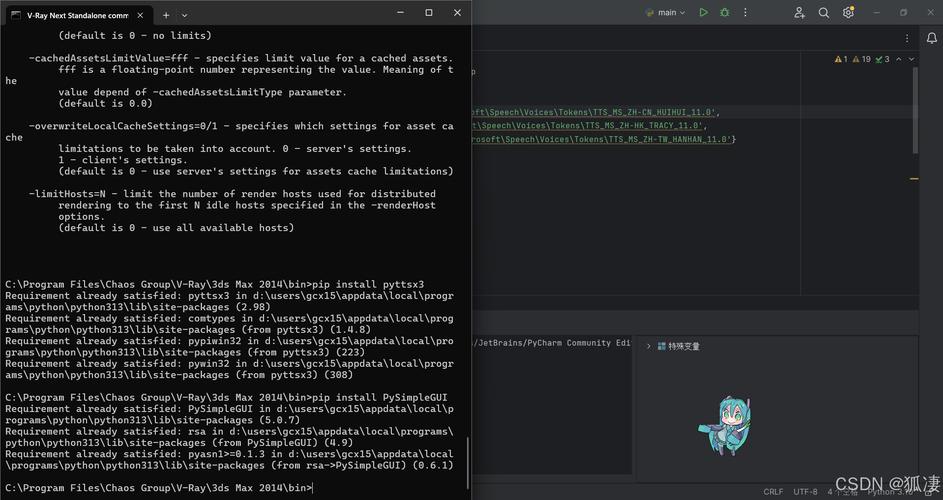Open the TTS_MS_ZH-CN_HUIHUI_11.0 registry path link
Viewport: 943px width, 500px height.
tap(594, 113)
